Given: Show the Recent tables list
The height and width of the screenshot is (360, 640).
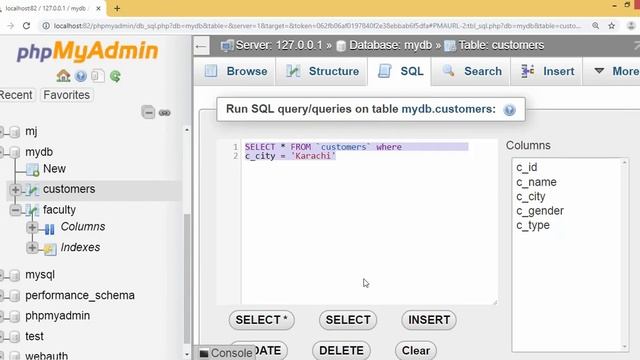Looking at the screenshot, I should pyautogui.click(x=16, y=95).
